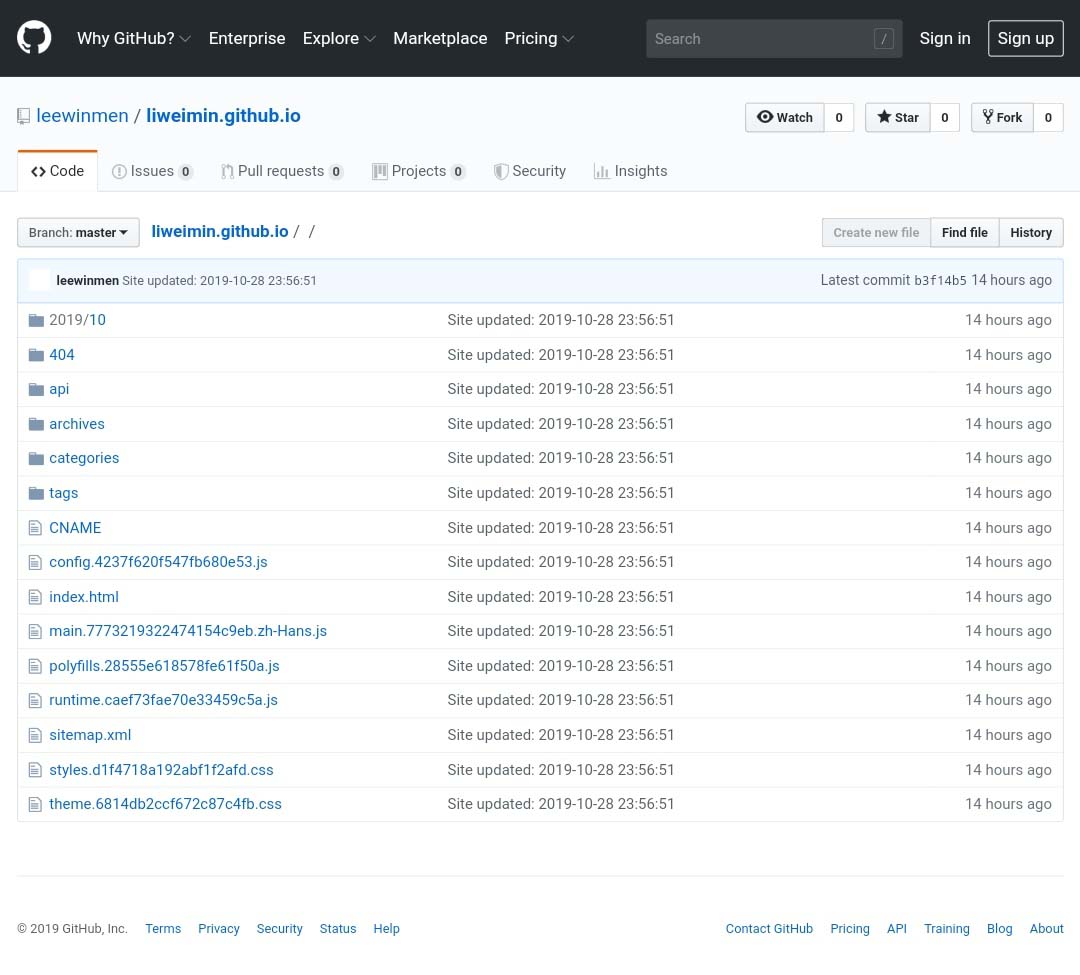This screenshot has width=1080, height=975.
Task: Expand the Why GitHub? menu
Action: coord(134,38)
